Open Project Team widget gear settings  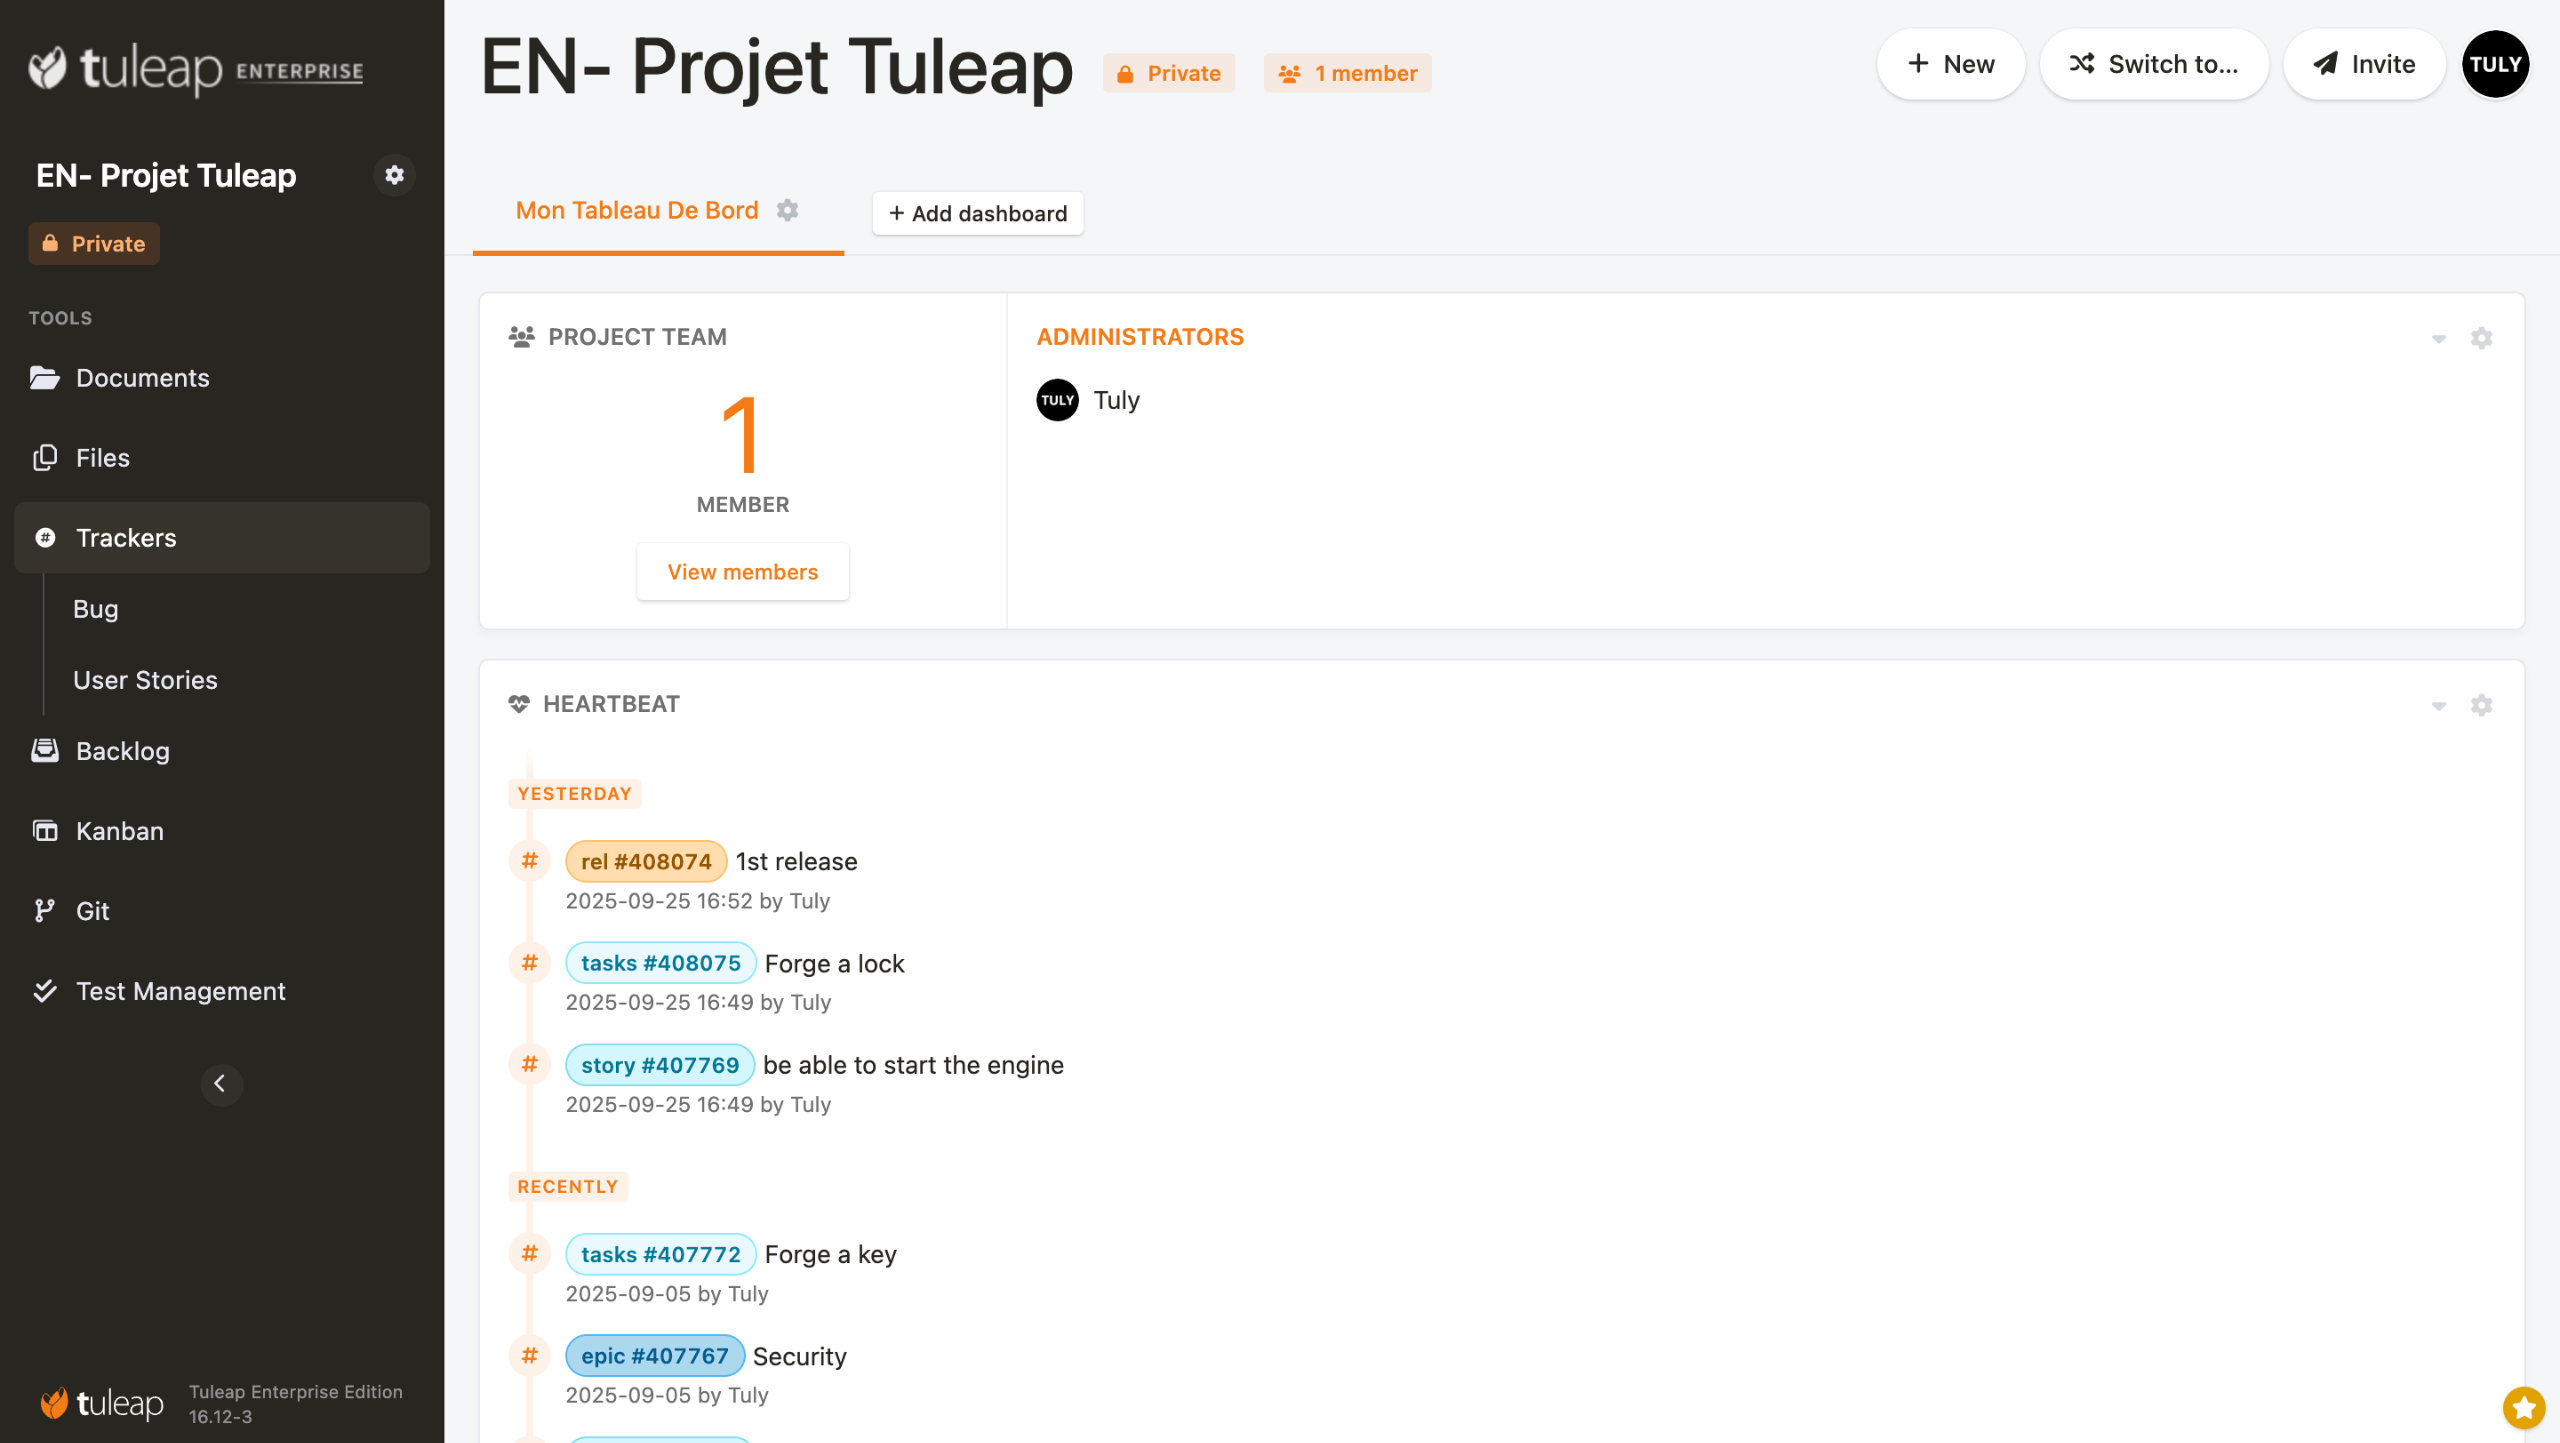pos(2481,338)
